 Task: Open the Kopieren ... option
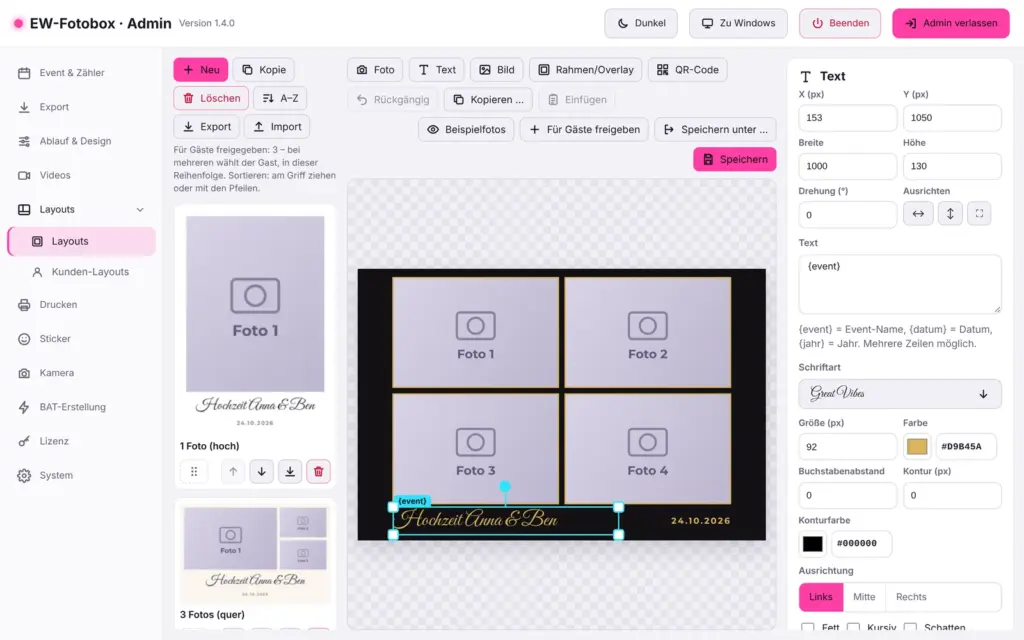488,100
